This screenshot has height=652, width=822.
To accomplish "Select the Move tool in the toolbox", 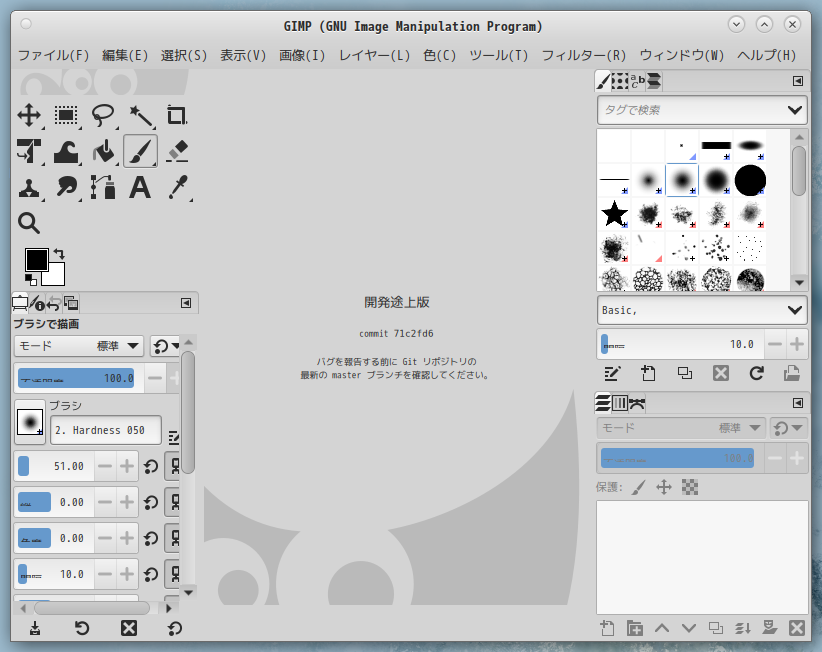I will pyautogui.click(x=29, y=115).
